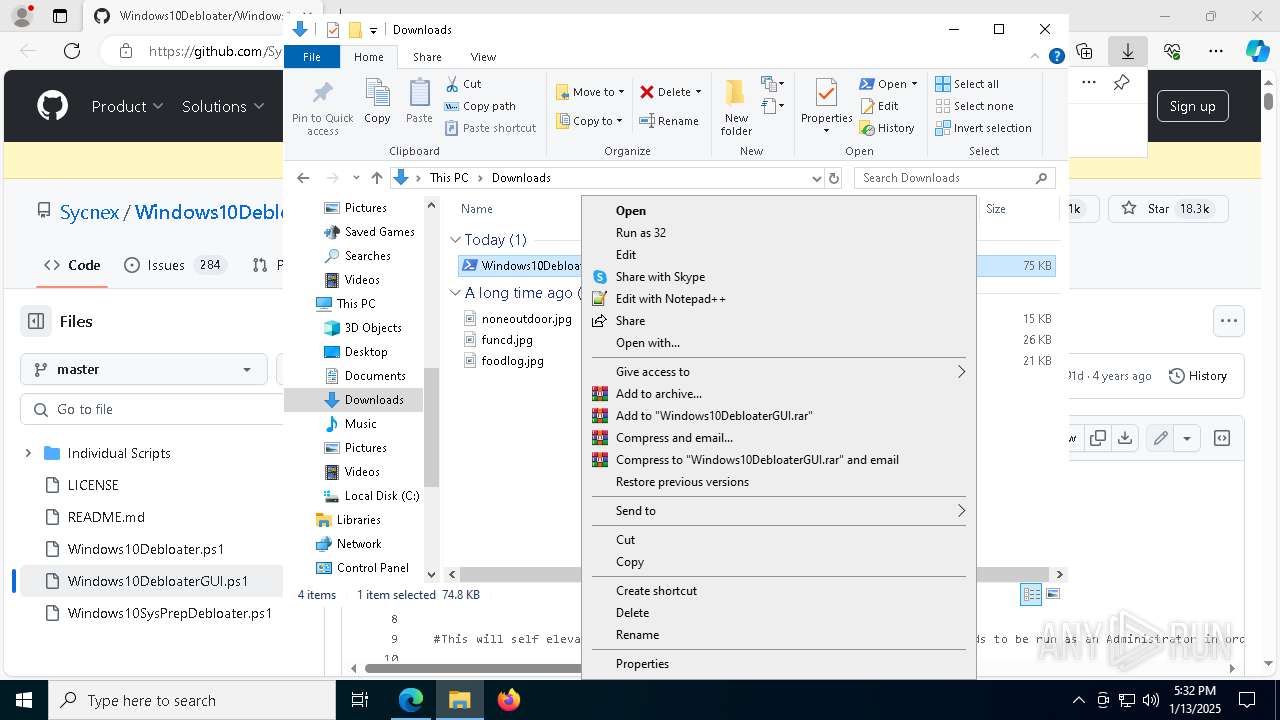
Task: Collapse the Today group
Action: tap(455, 240)
